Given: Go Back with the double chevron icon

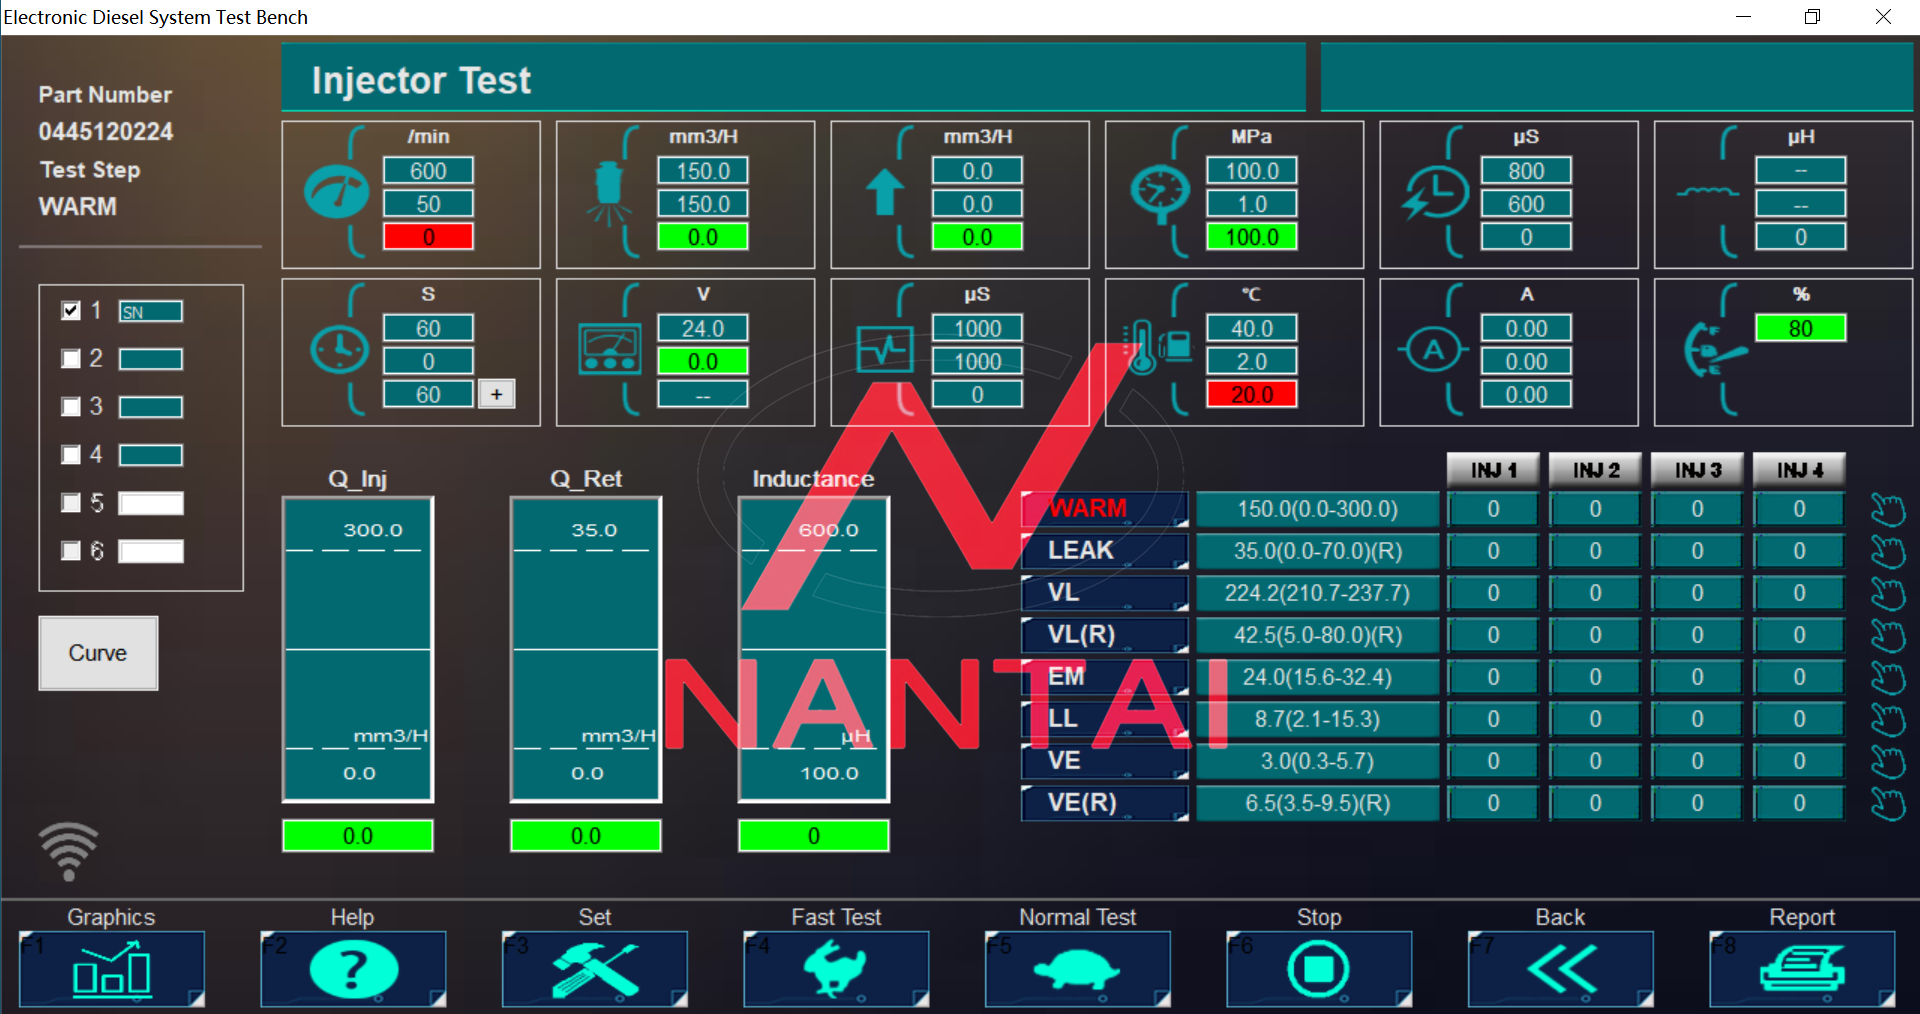Looking at the screenshot, I should coord(1561,969).
